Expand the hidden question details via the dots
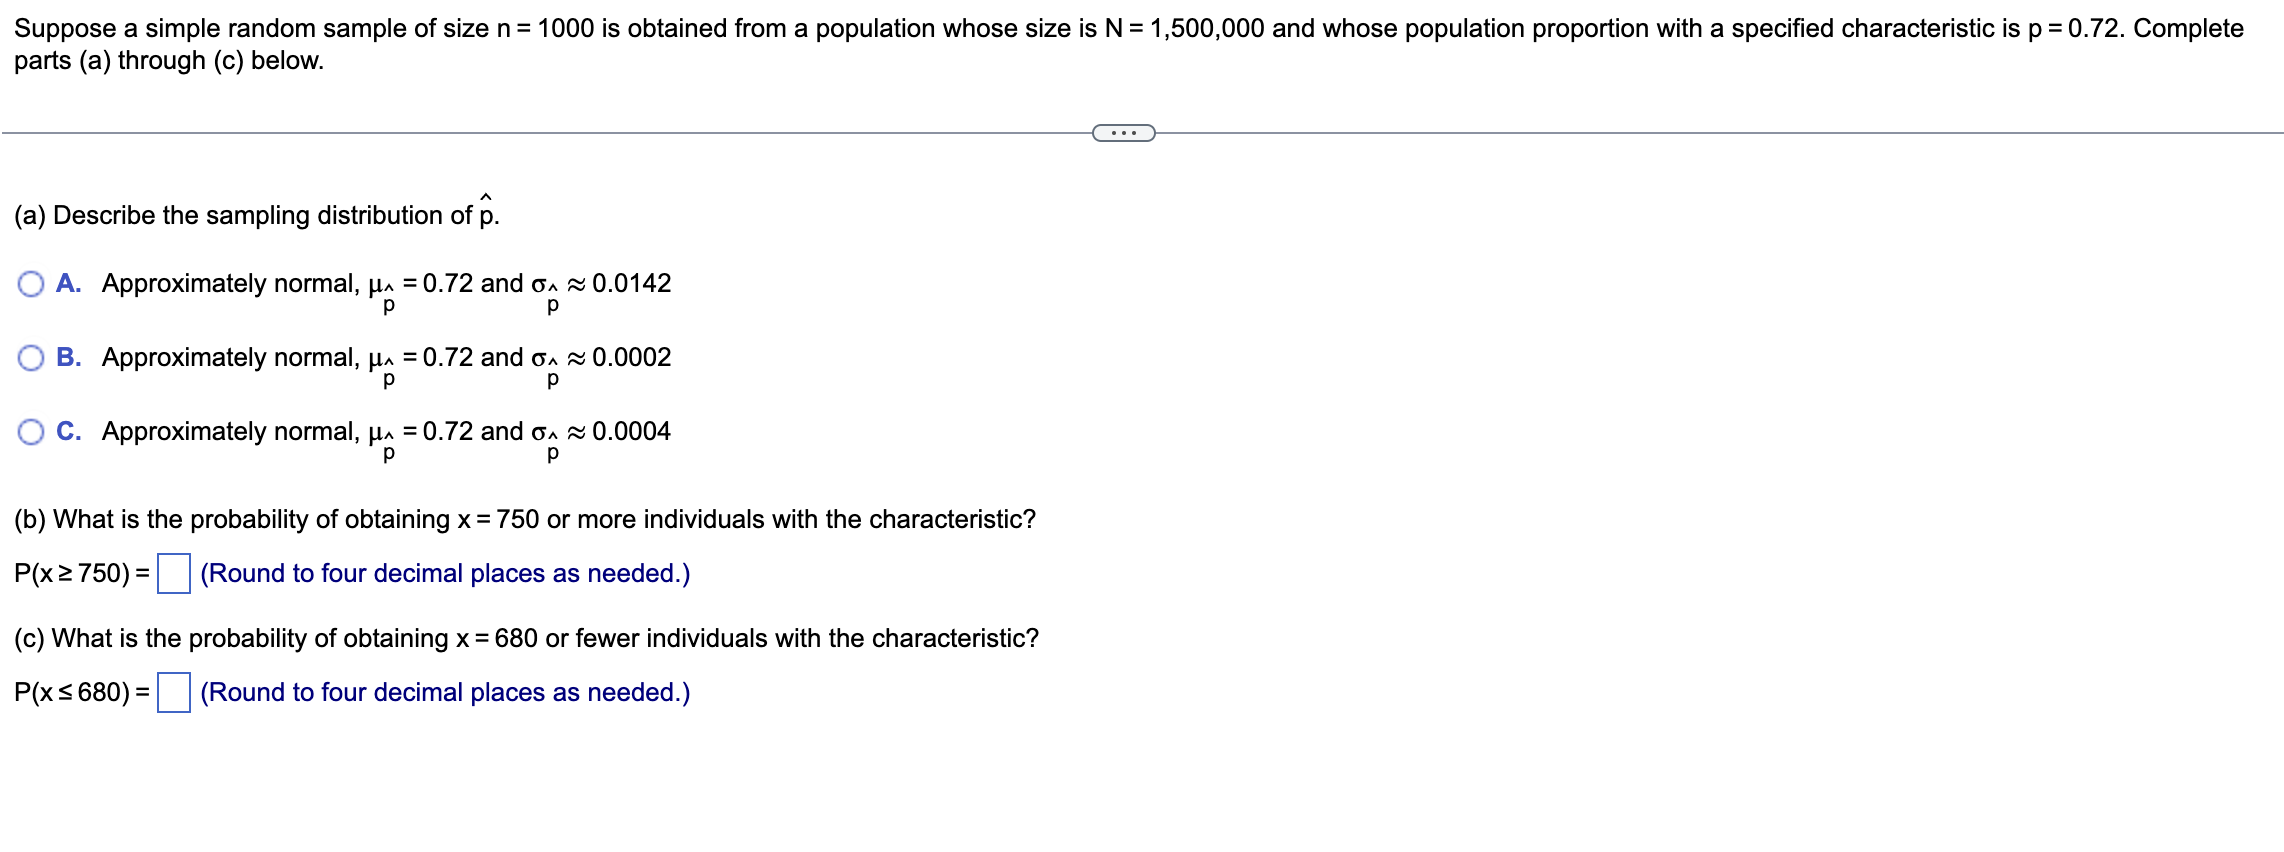Image resolution: width=2284 pixels, height=852 pixels. [x=1125, y=131]
